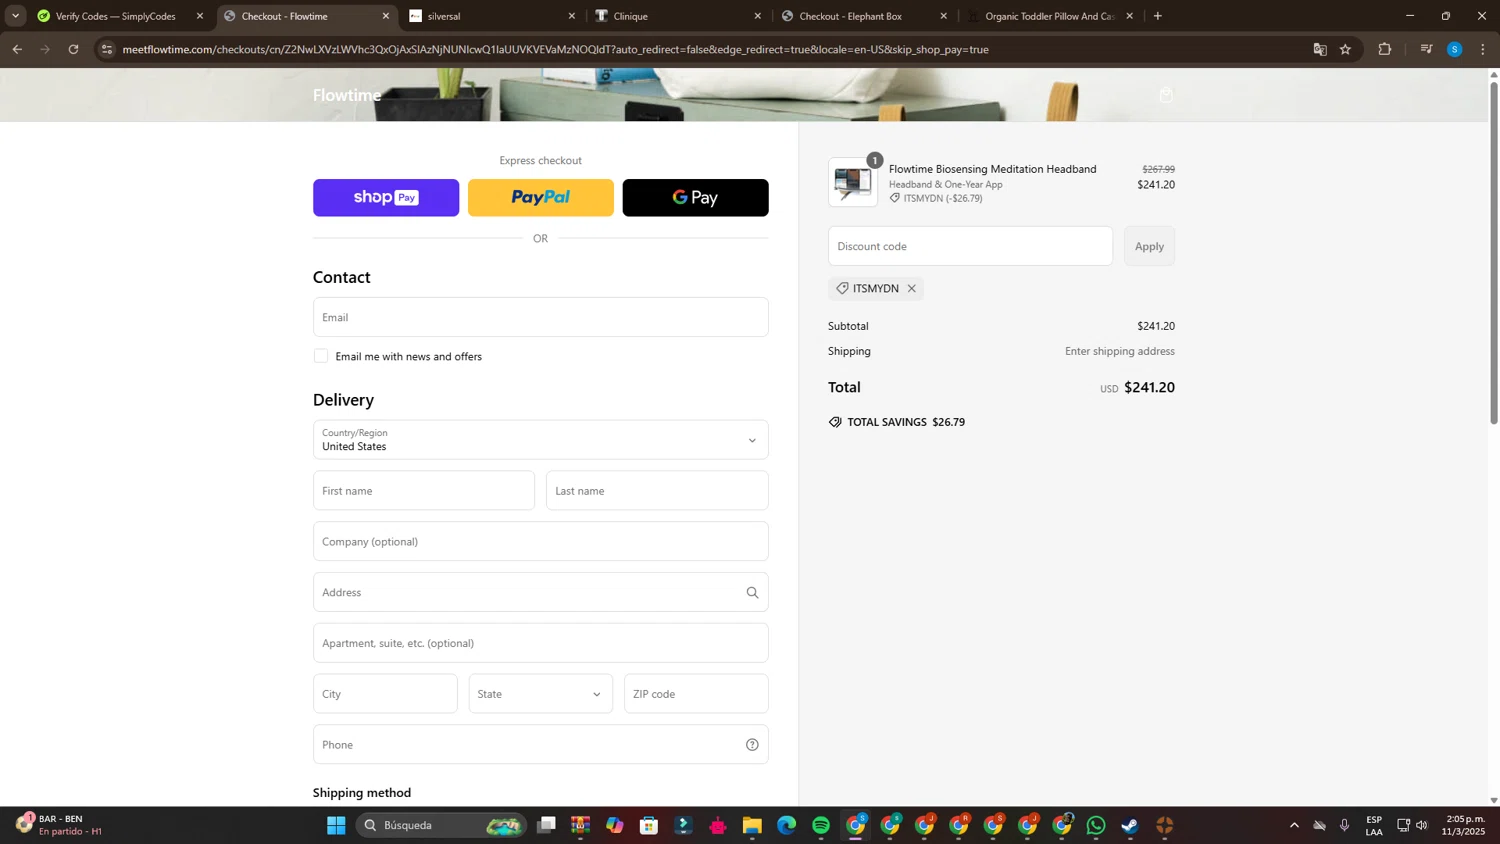The image size is (1500, 844).
Task: Open the cart bag icon in the Flowtime header
Action: click(x=1166, y=95)
